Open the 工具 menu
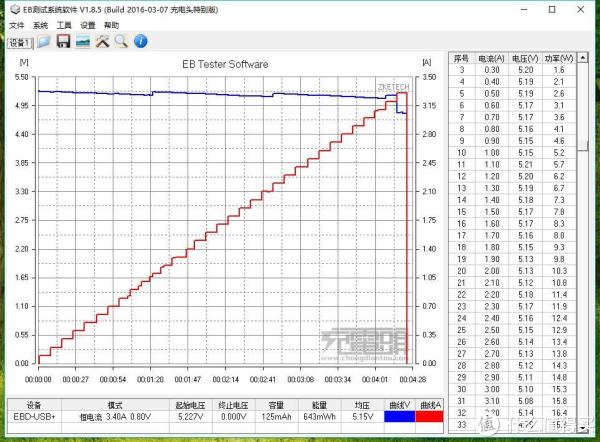 (64, 24)
